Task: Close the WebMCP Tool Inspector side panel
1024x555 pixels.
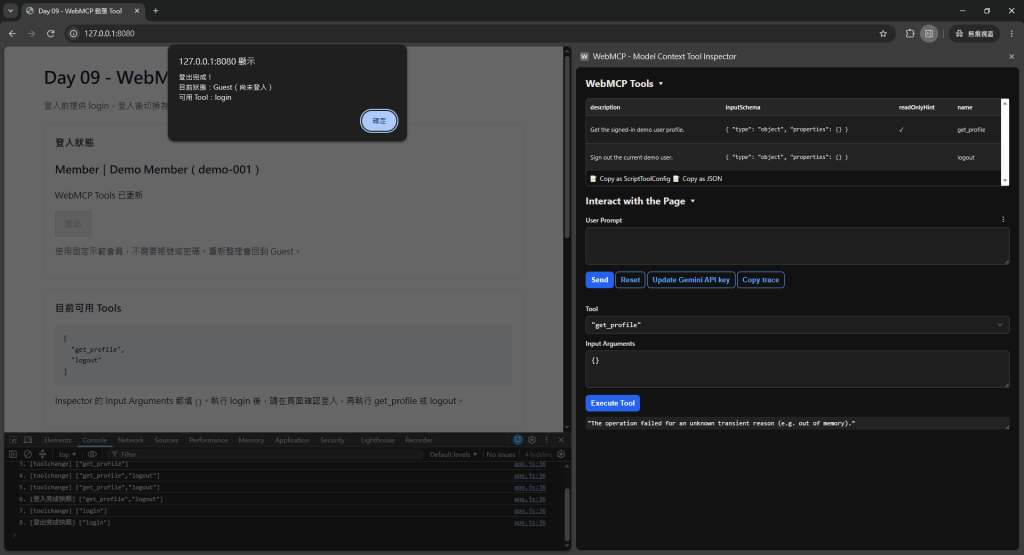Action: tap(1012, 57)
